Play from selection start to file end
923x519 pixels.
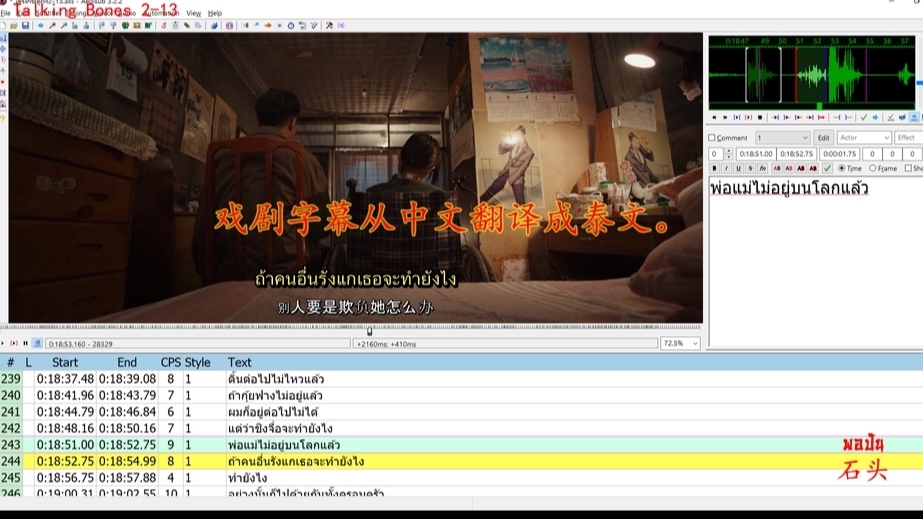pyautogui.click(x=821, y=117)
